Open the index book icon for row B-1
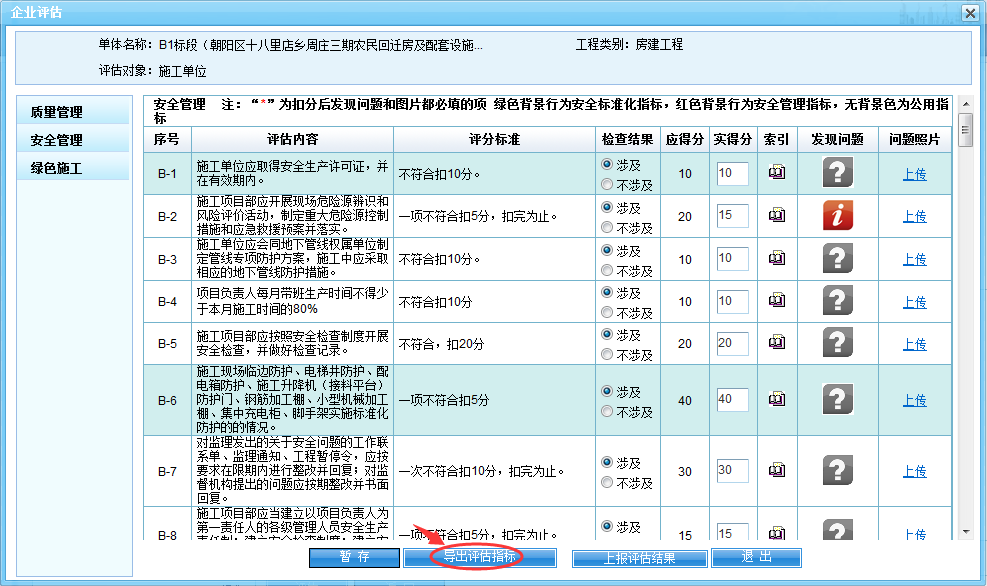 click(x=776, y=173)
